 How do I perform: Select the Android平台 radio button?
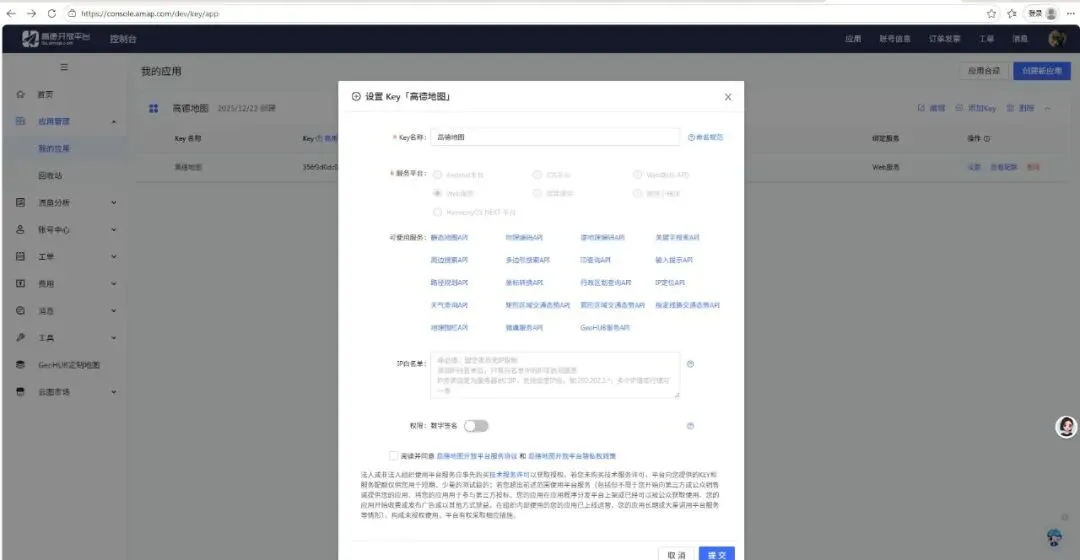[437, 175]
